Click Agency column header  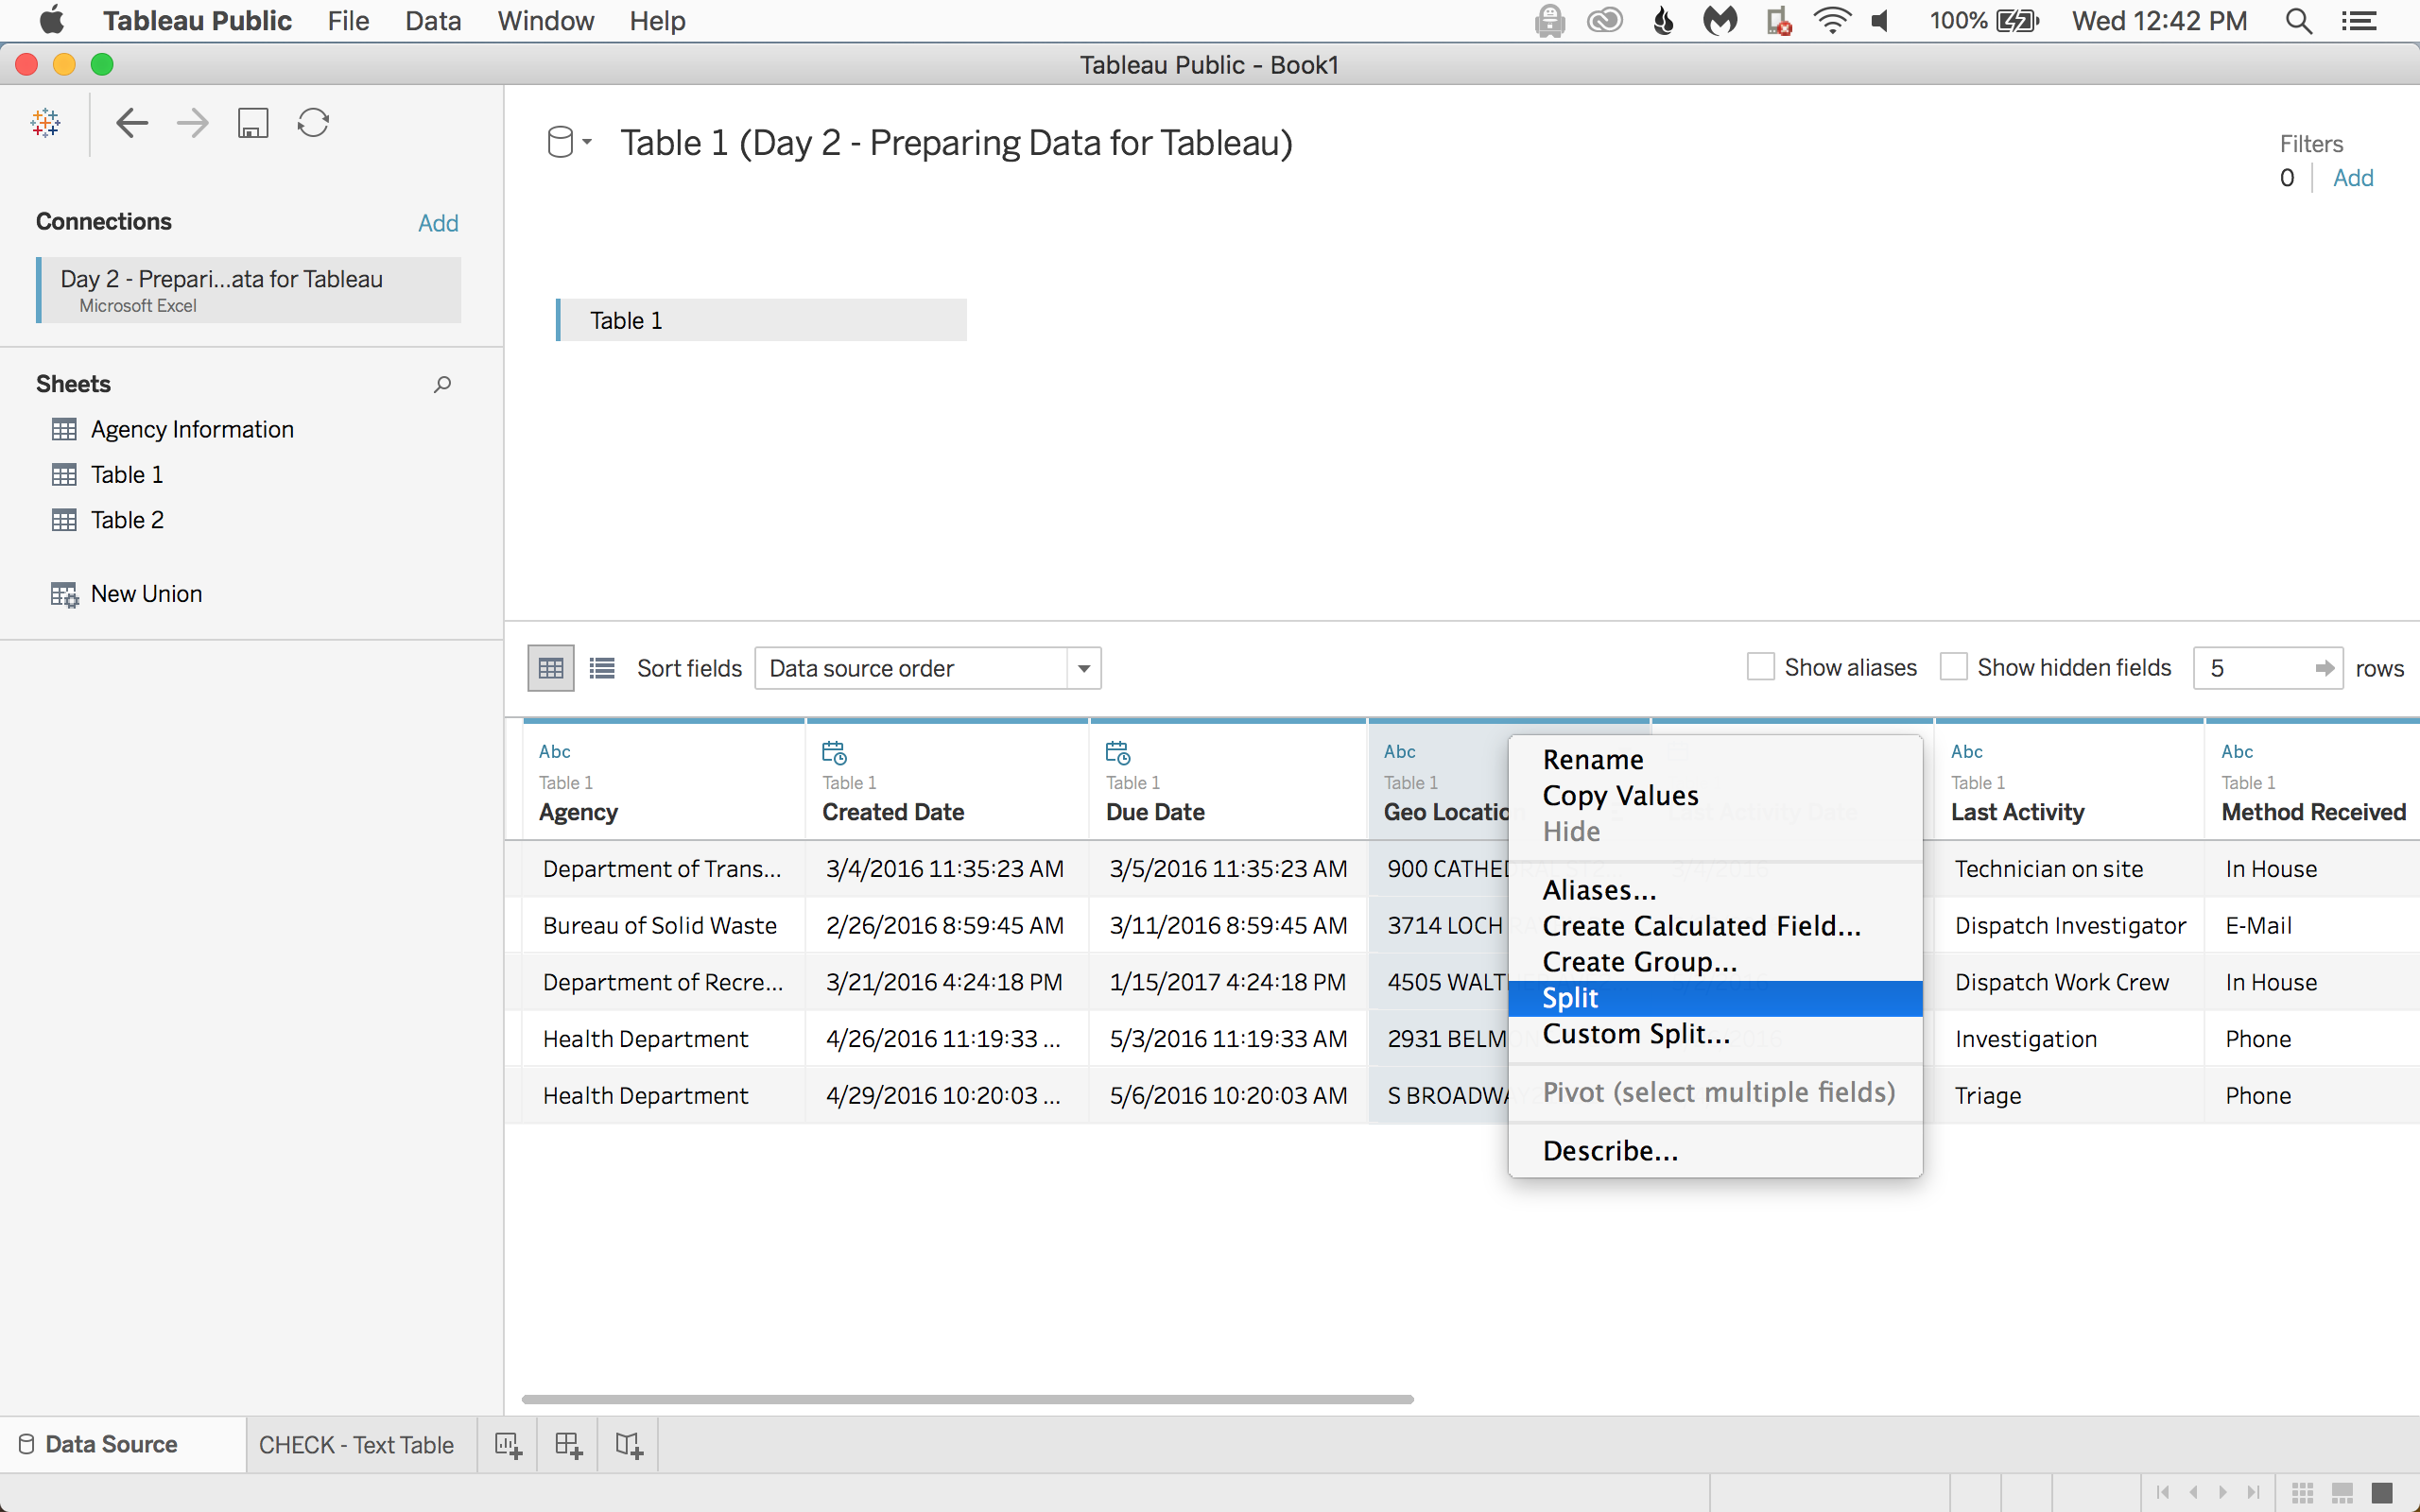coord(665,781)
